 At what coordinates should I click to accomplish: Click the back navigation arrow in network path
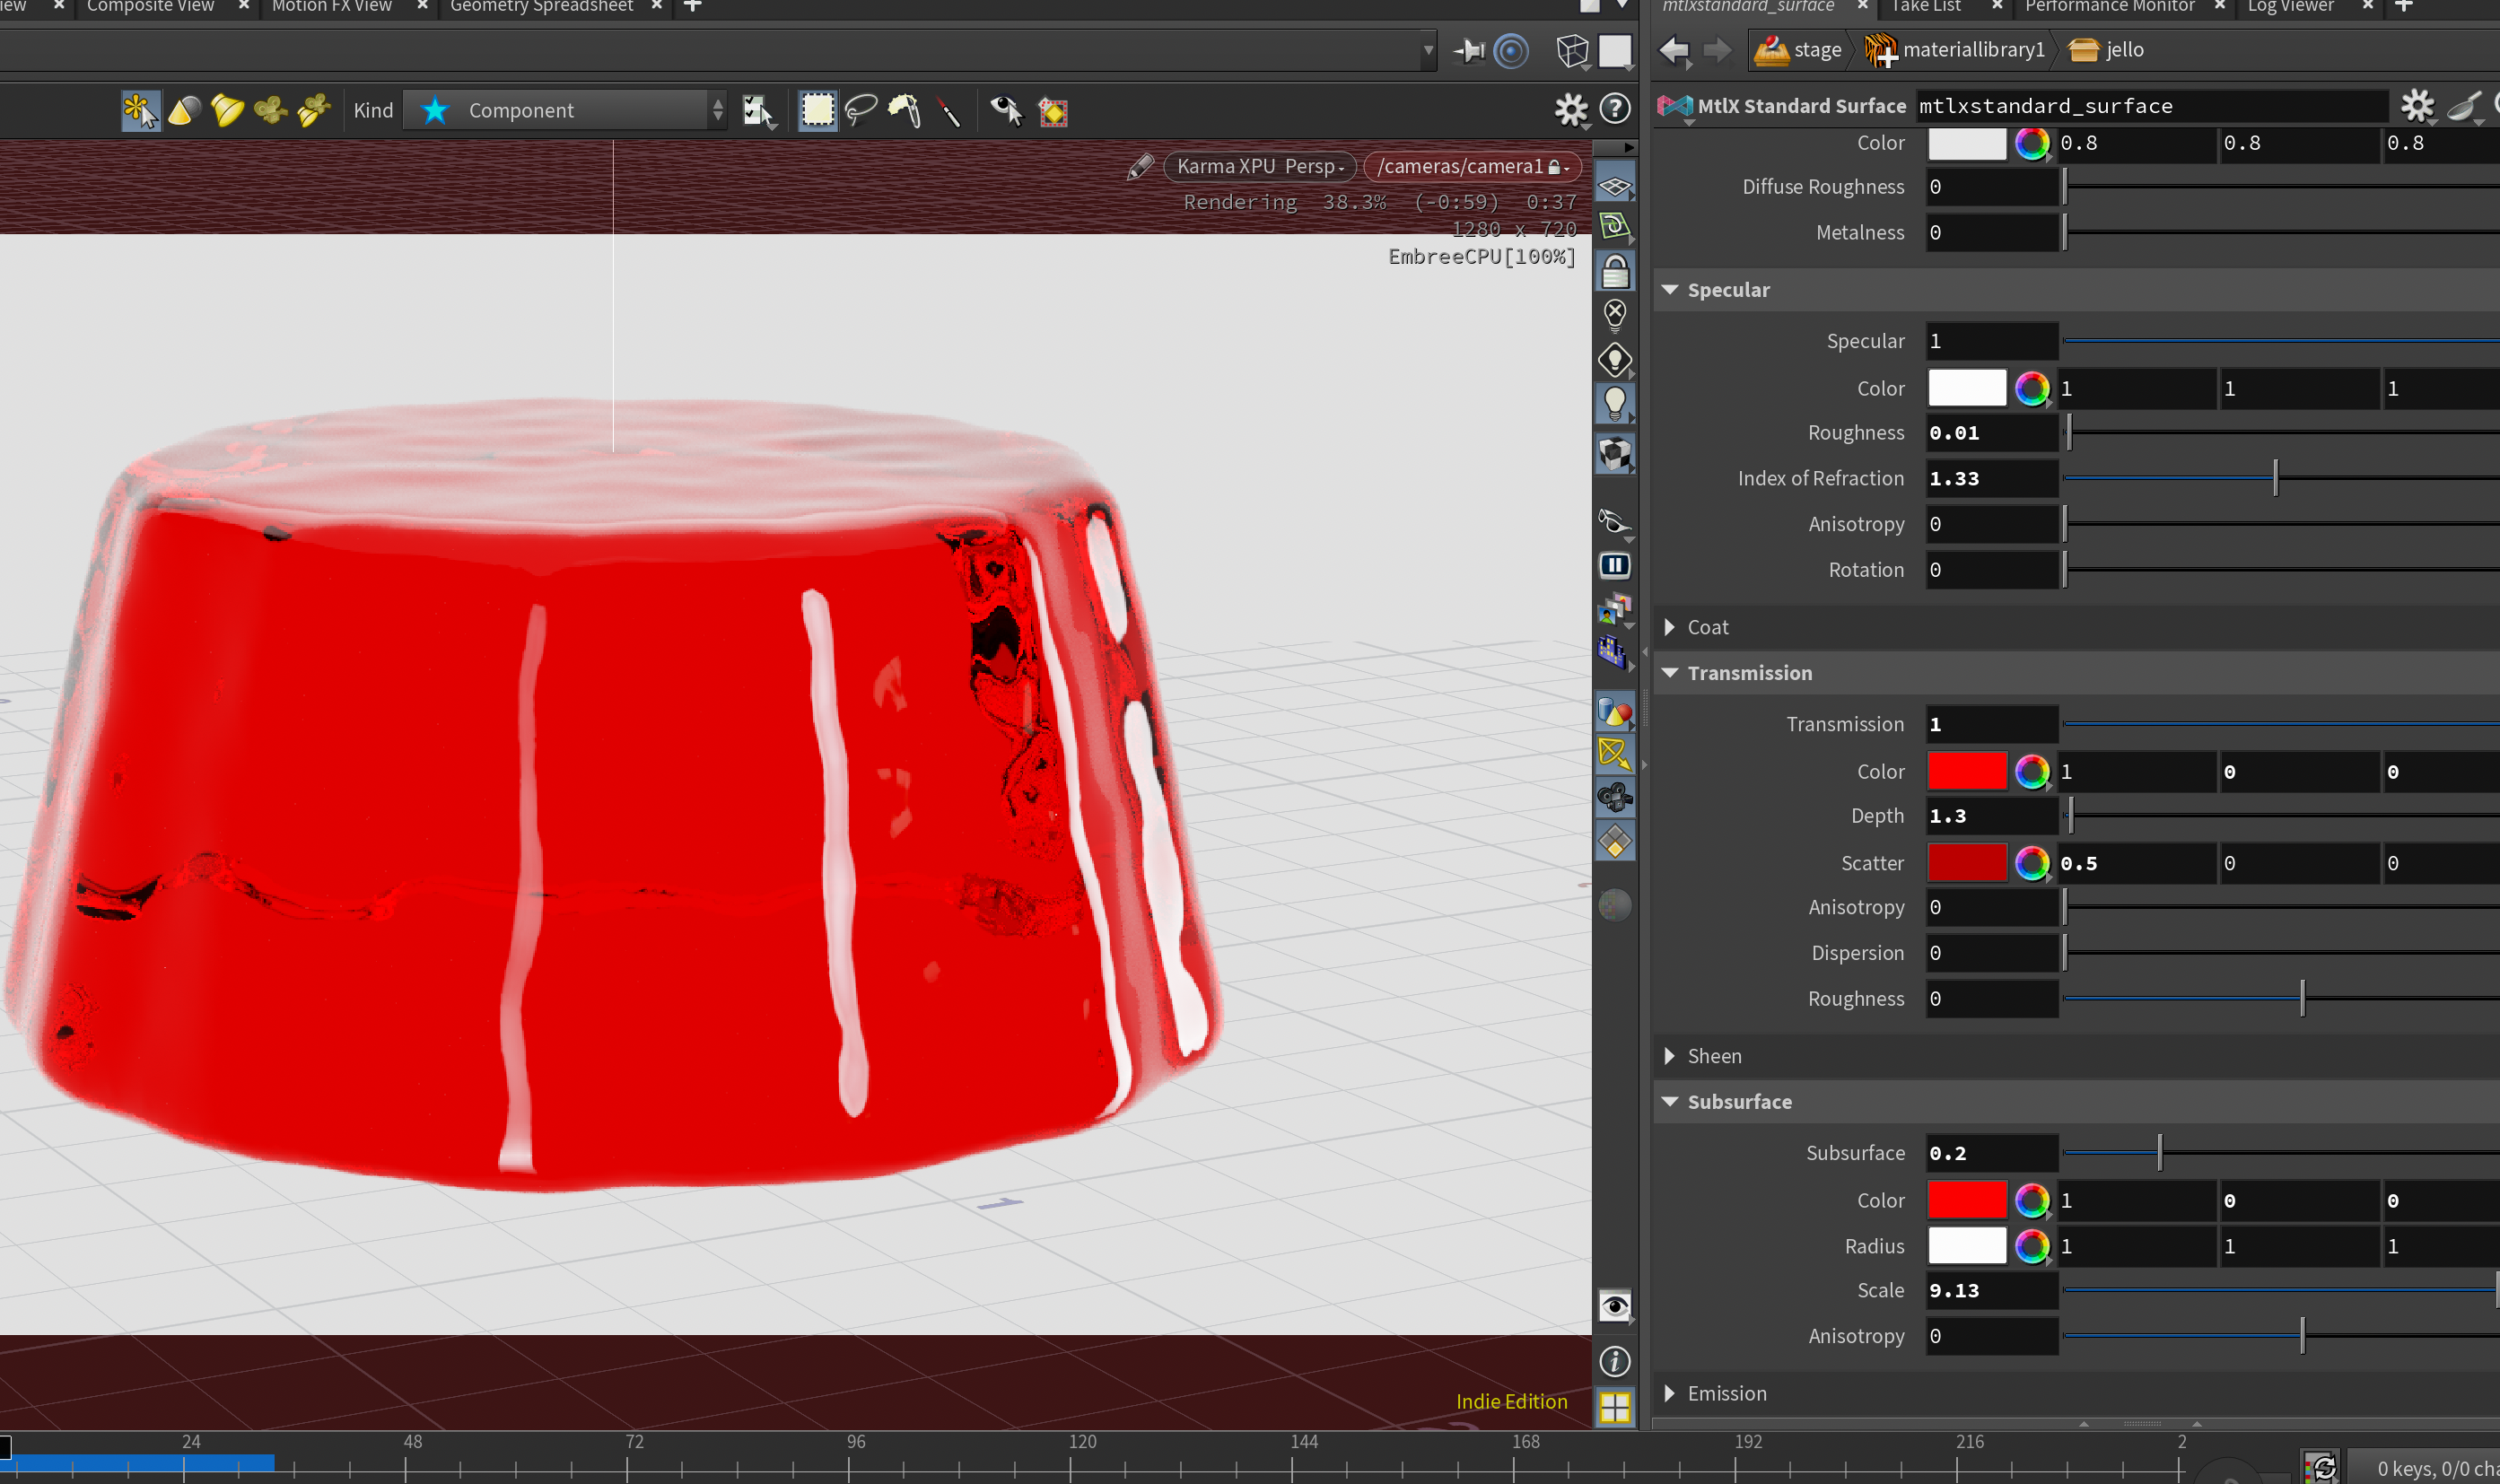pos(1673,50)
